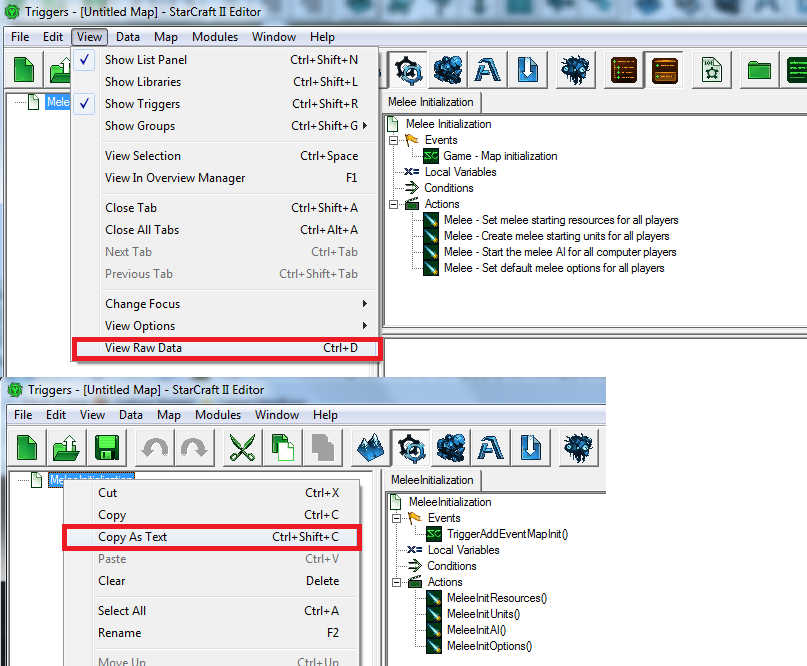Select the Game - Map initialization event

tap(500, 156)
